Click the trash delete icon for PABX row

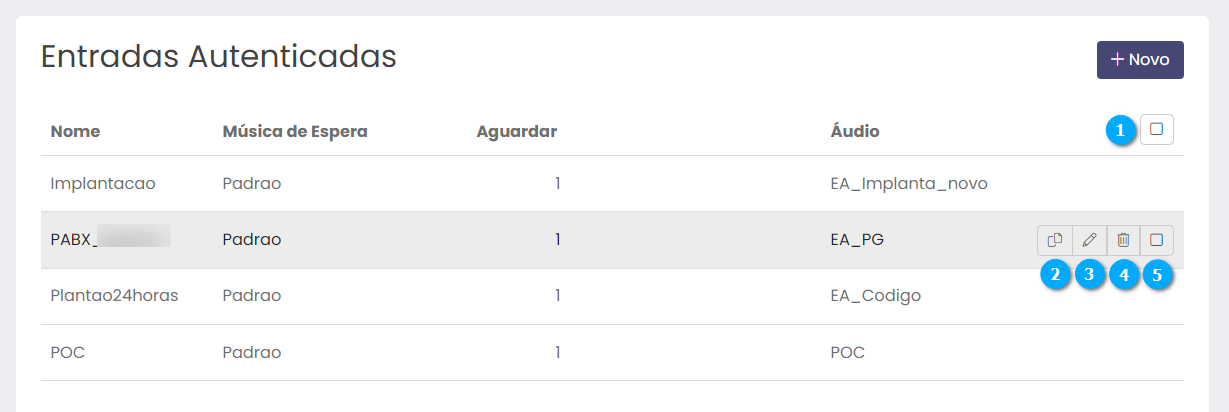1123,240
